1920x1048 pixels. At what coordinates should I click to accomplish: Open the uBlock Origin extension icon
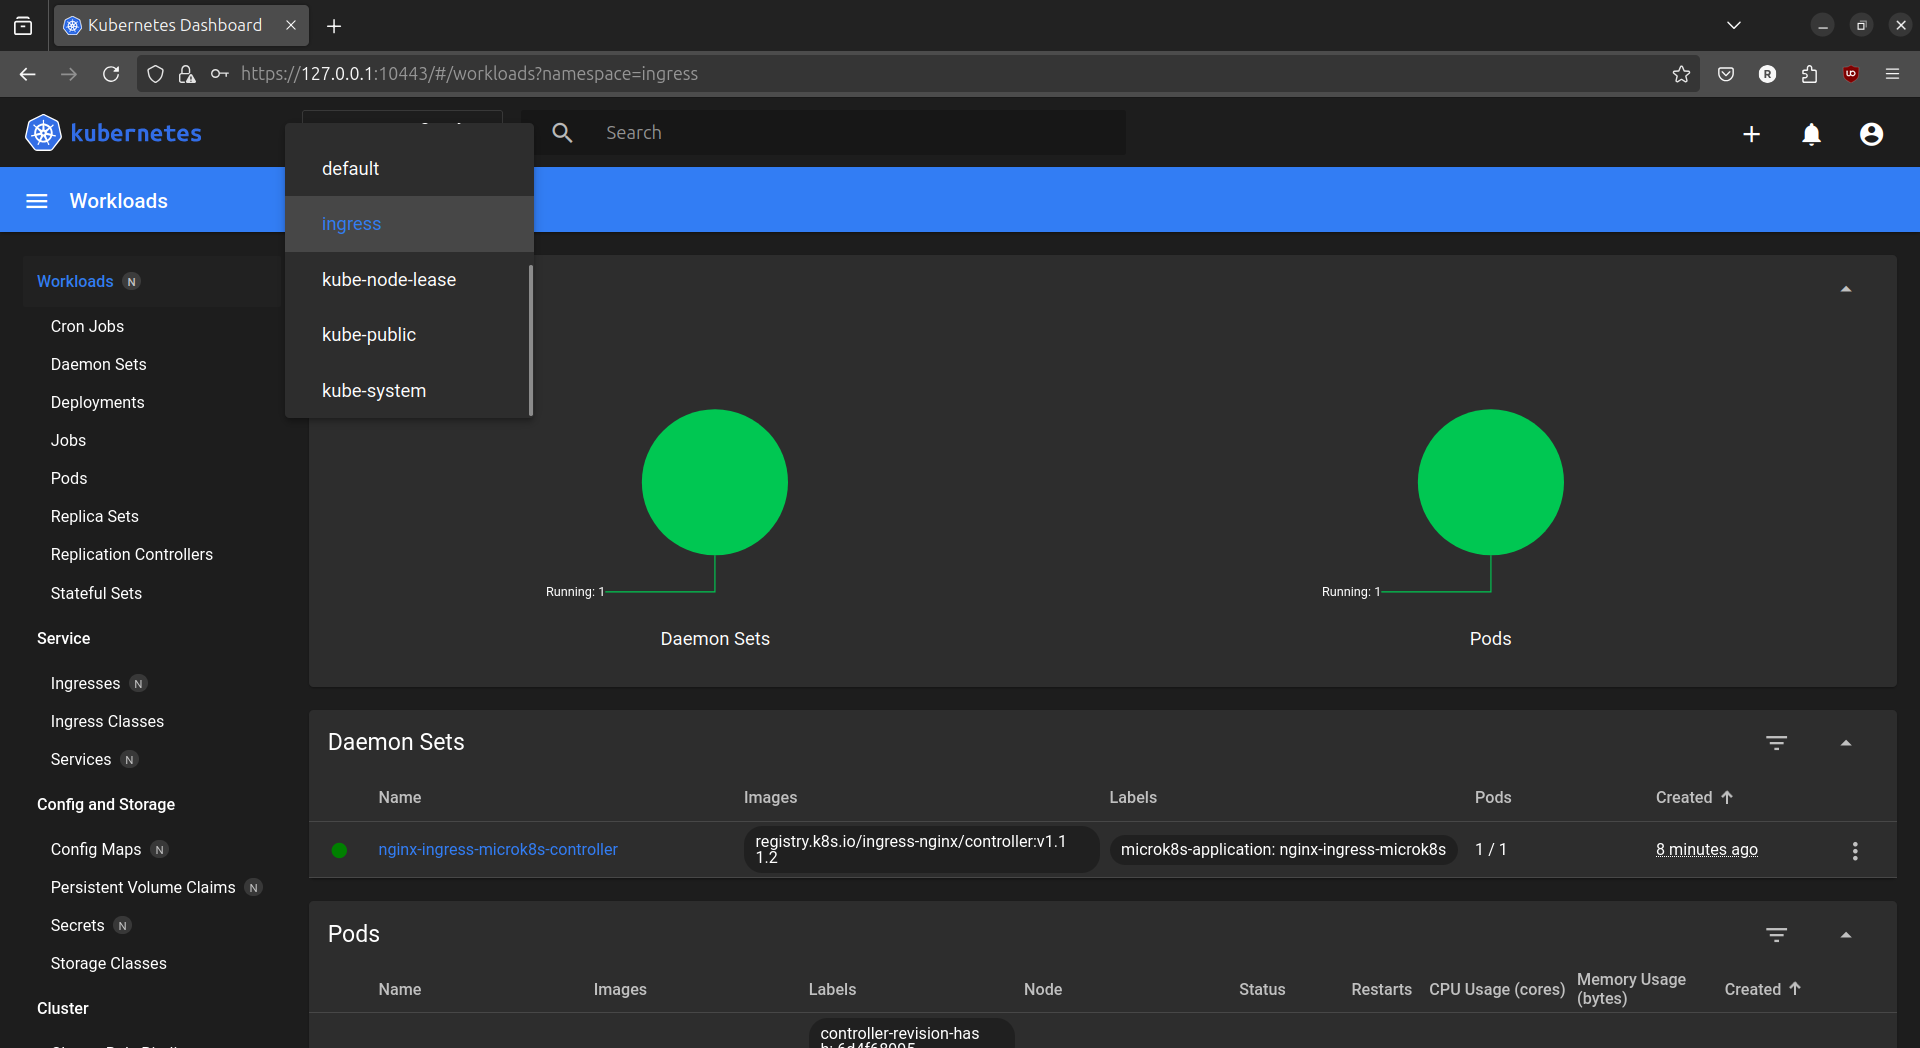click(x=1851, y=74)
